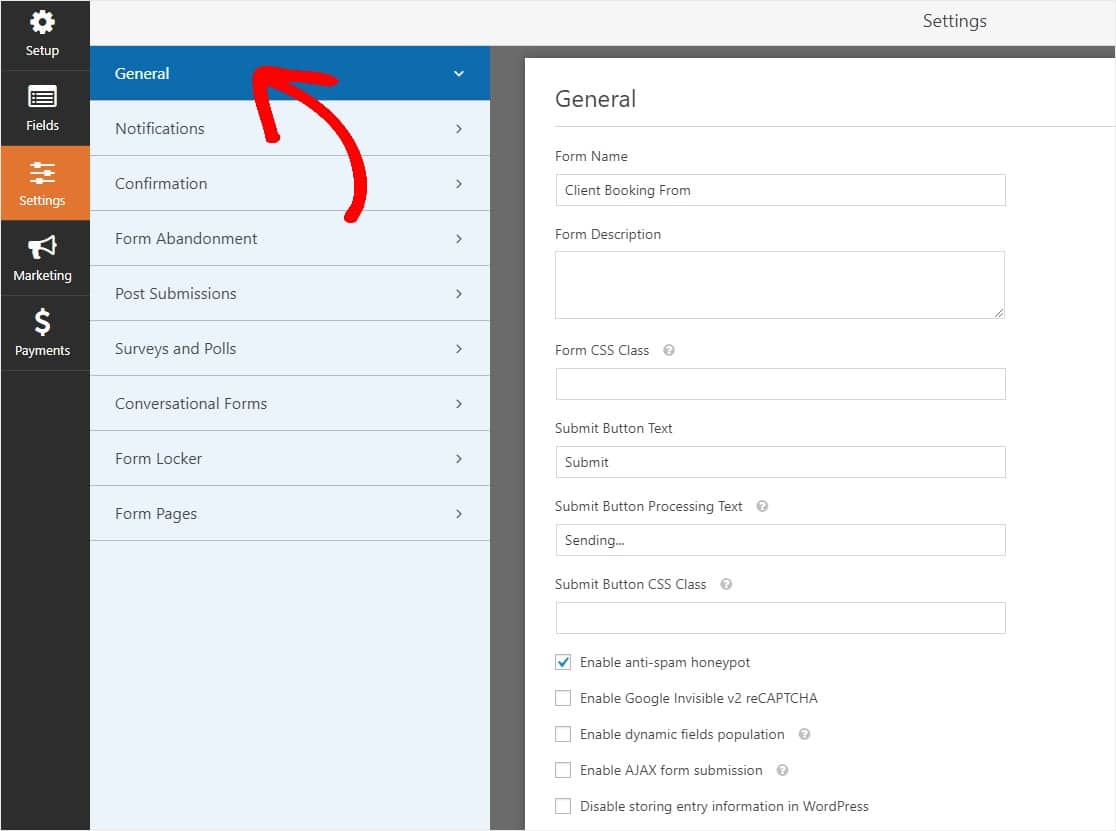The height and width of the screenshot is (831, 1116).
Task: Click the Form Description text area
Action: 780,285
